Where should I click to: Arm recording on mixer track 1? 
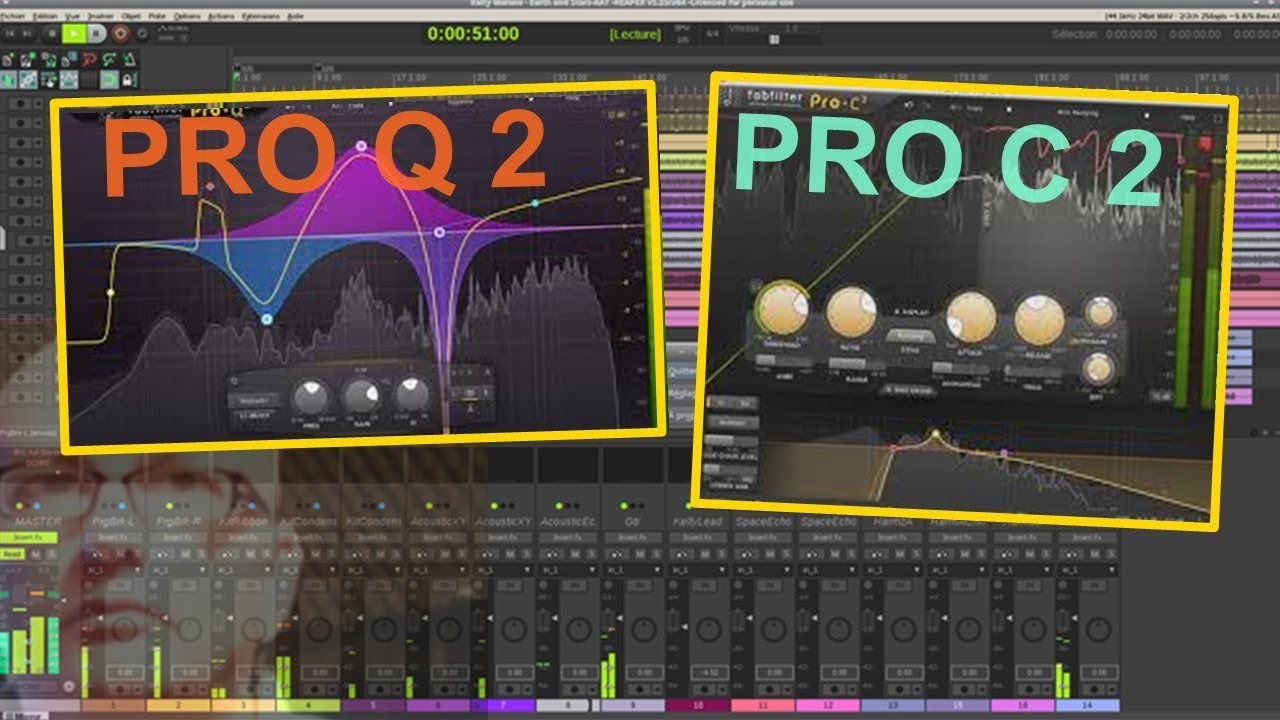point(120,689)
